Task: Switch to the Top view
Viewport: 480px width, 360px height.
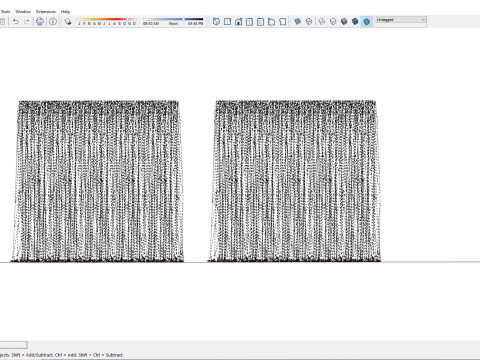Action: 227,22
